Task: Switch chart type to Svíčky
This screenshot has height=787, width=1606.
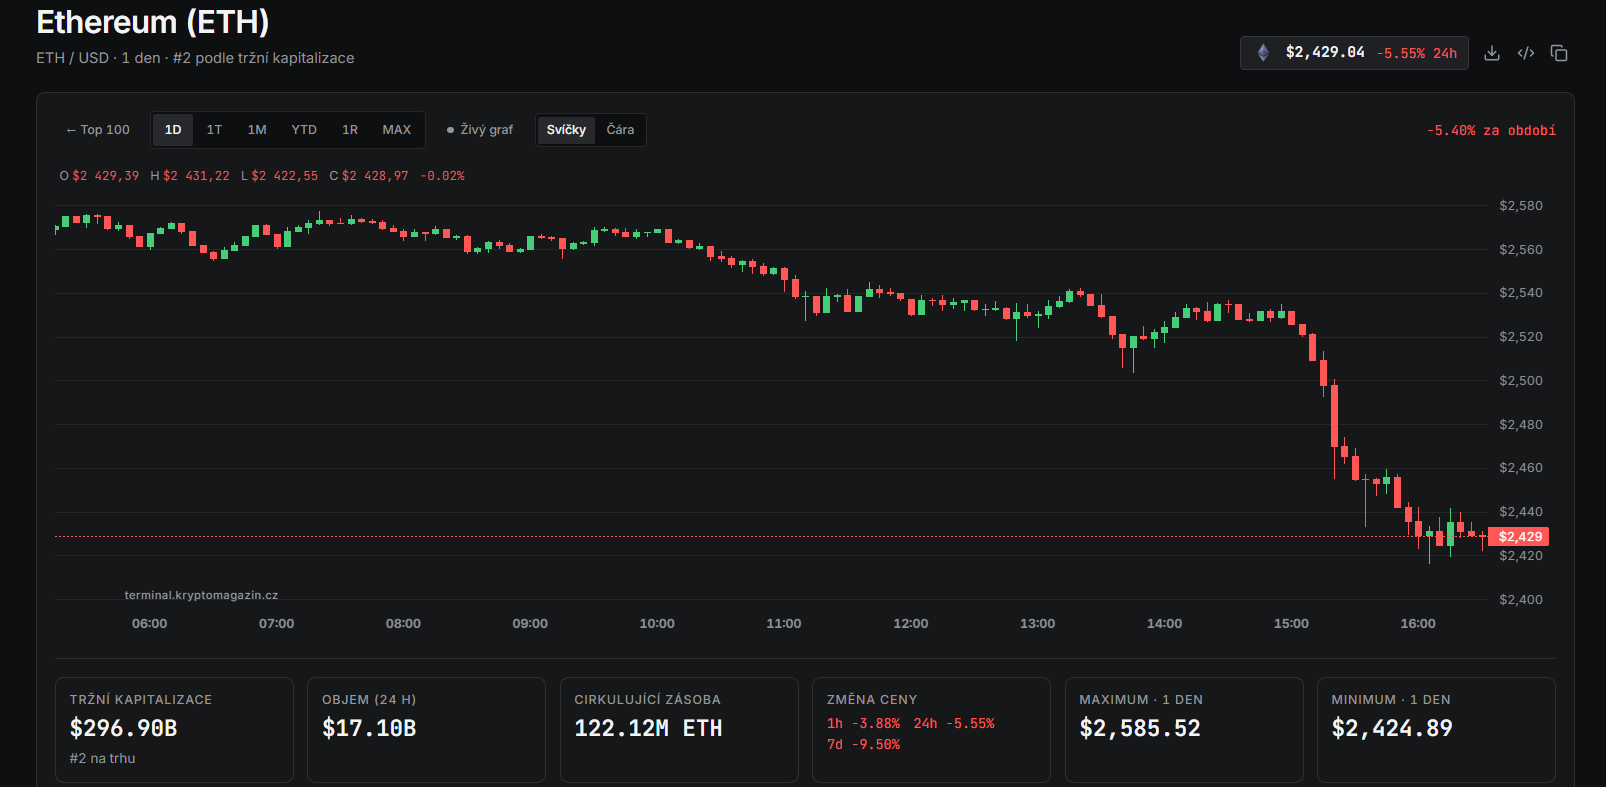Action: pyautogui.click(x=566, y=130)
